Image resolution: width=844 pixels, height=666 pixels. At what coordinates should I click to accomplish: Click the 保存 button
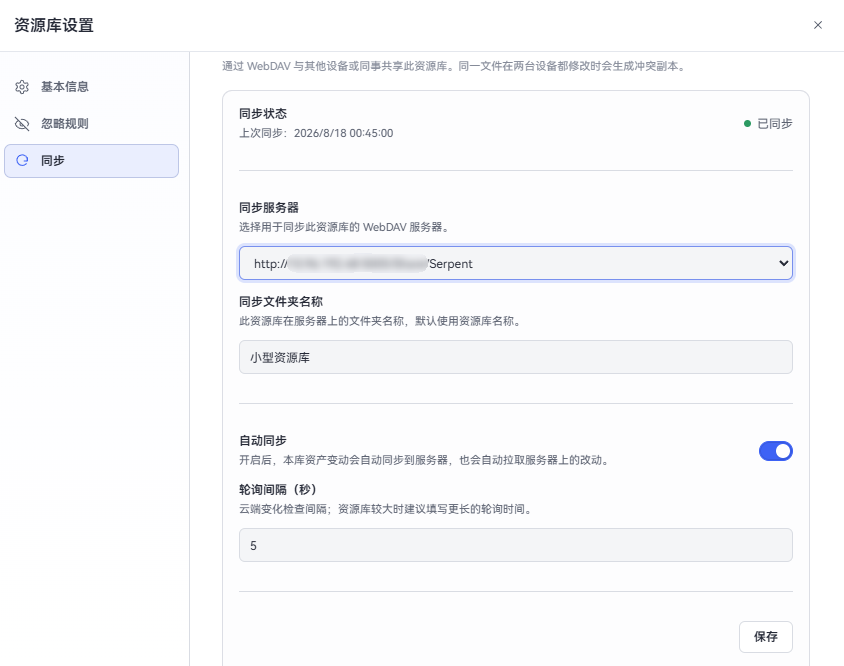(x=765, y=637)
